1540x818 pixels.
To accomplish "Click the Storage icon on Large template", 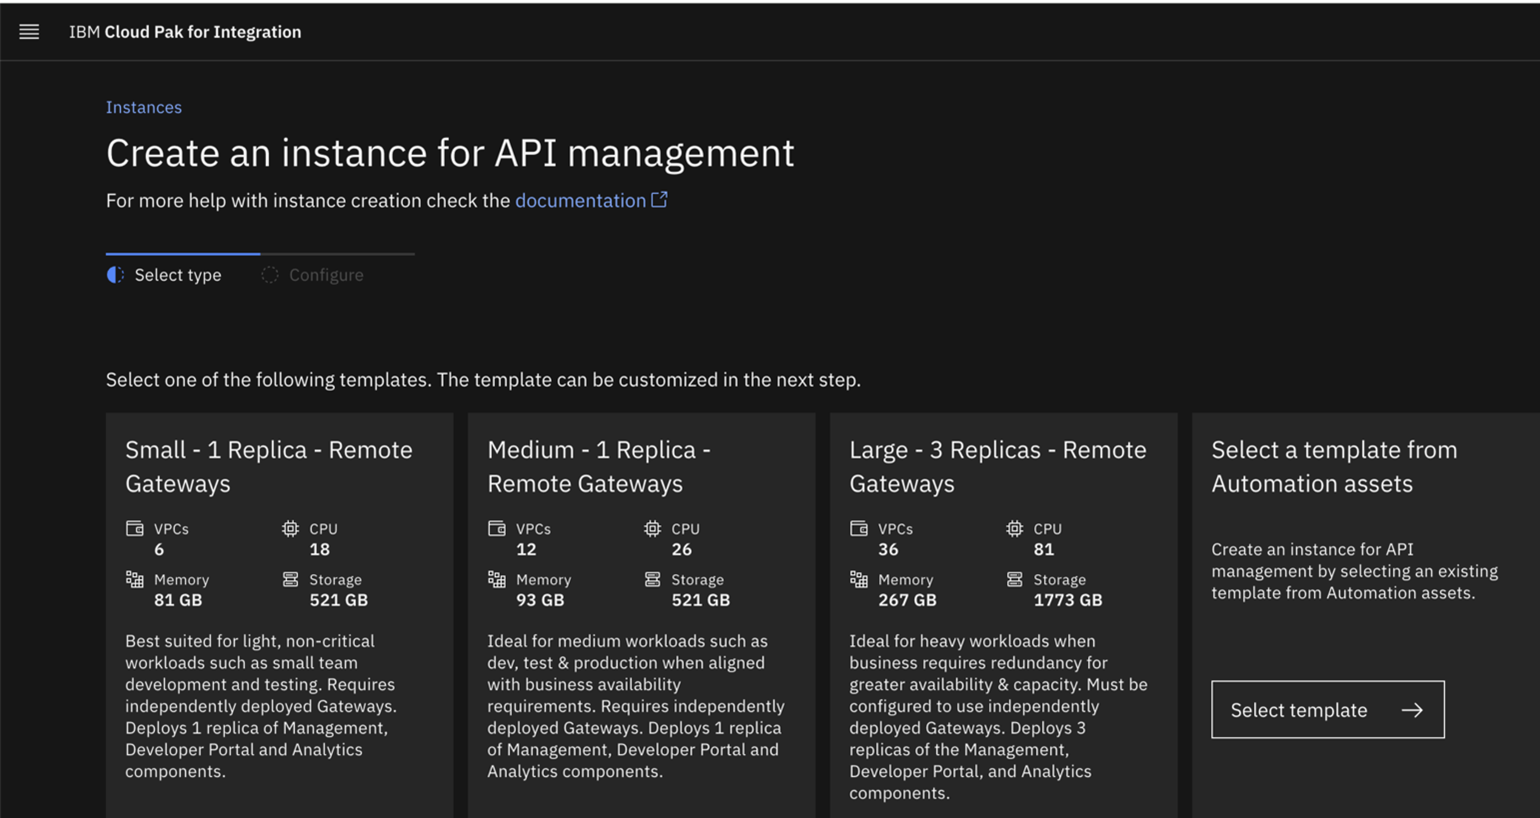I will tap(1013, 579).
